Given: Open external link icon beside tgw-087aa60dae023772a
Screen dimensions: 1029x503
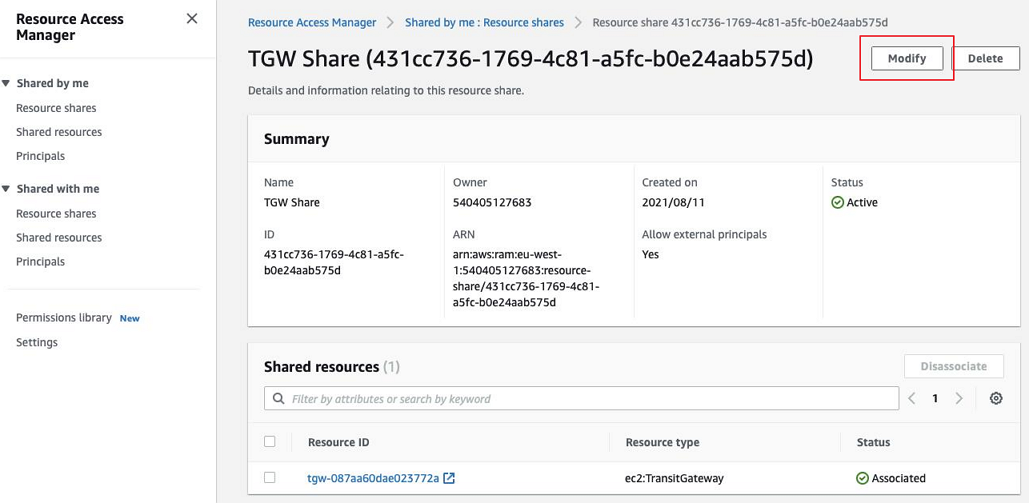Looking at the screenshot, I should [x=450, y=478].
